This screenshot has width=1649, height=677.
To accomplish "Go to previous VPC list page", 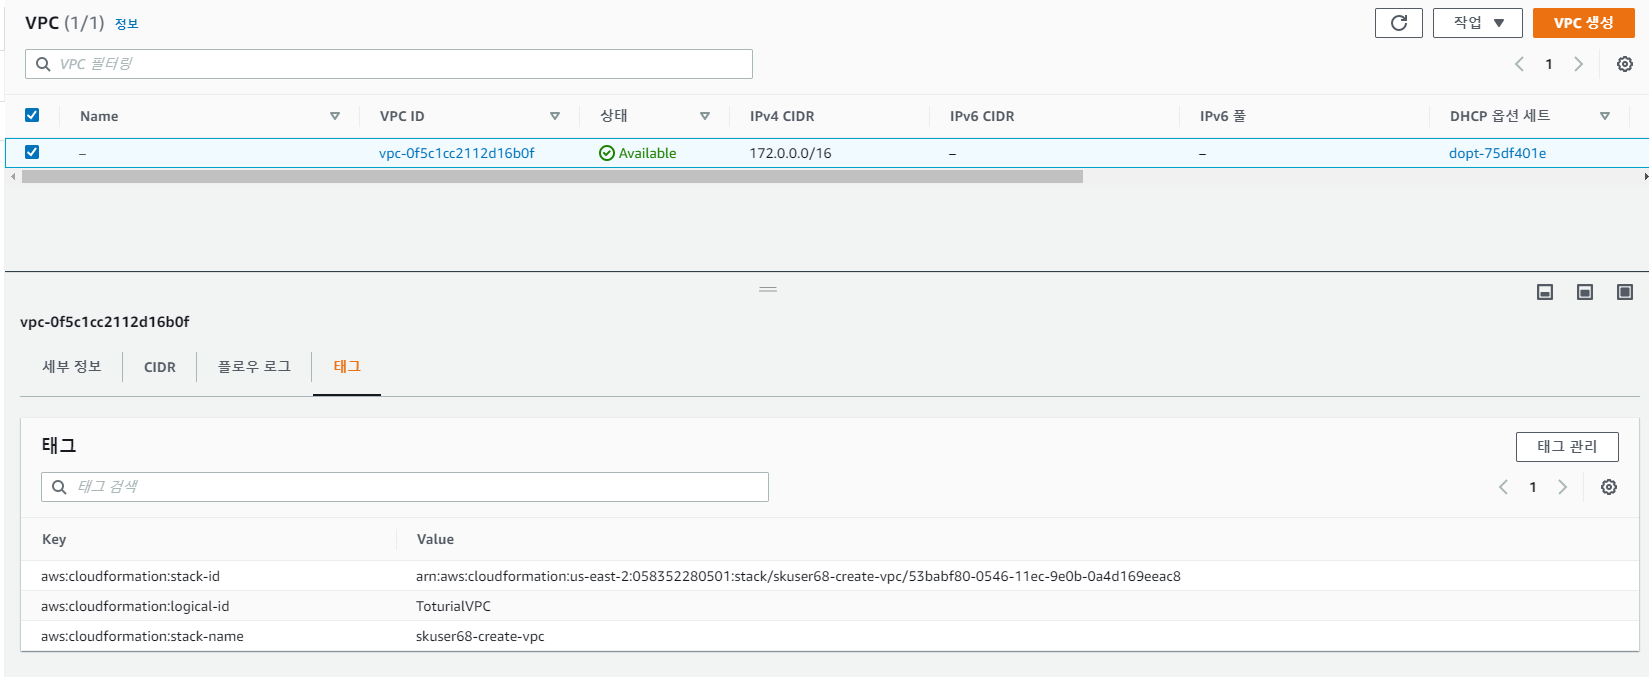I will [1519, 64].
